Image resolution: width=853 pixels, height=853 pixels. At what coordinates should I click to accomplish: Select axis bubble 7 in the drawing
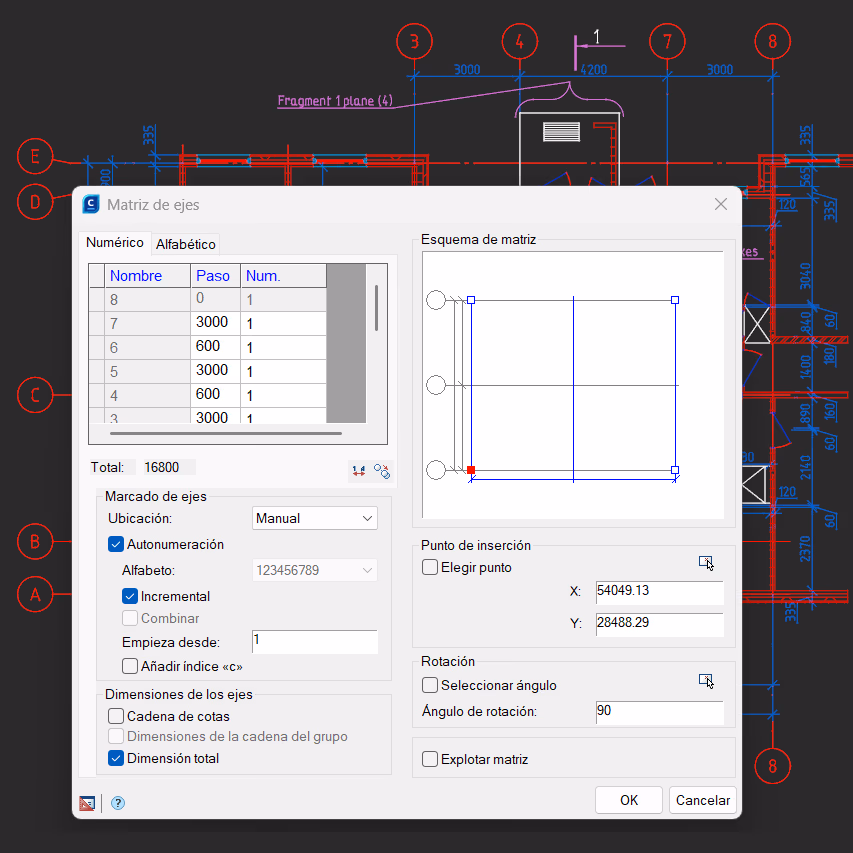point(667,41)
